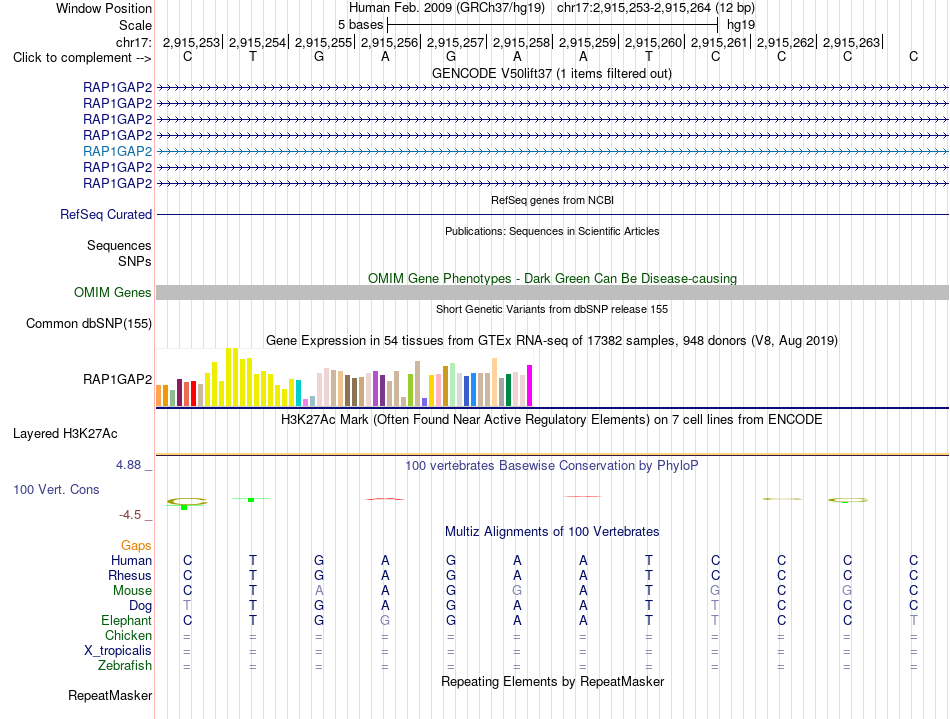Click the Layered H3K27Ac track label
Viewport: 950px width, 719px height.
[x=65, y=434]
